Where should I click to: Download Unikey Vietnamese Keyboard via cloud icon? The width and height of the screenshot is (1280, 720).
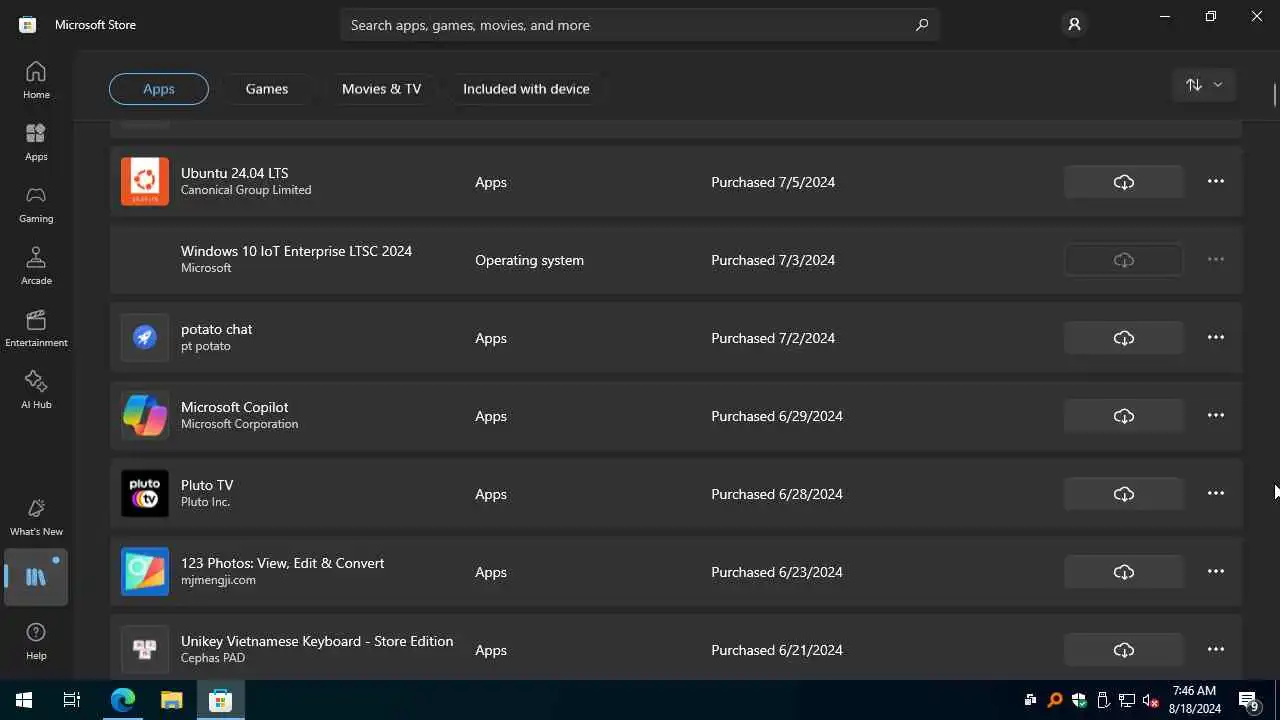(1124, 650)
